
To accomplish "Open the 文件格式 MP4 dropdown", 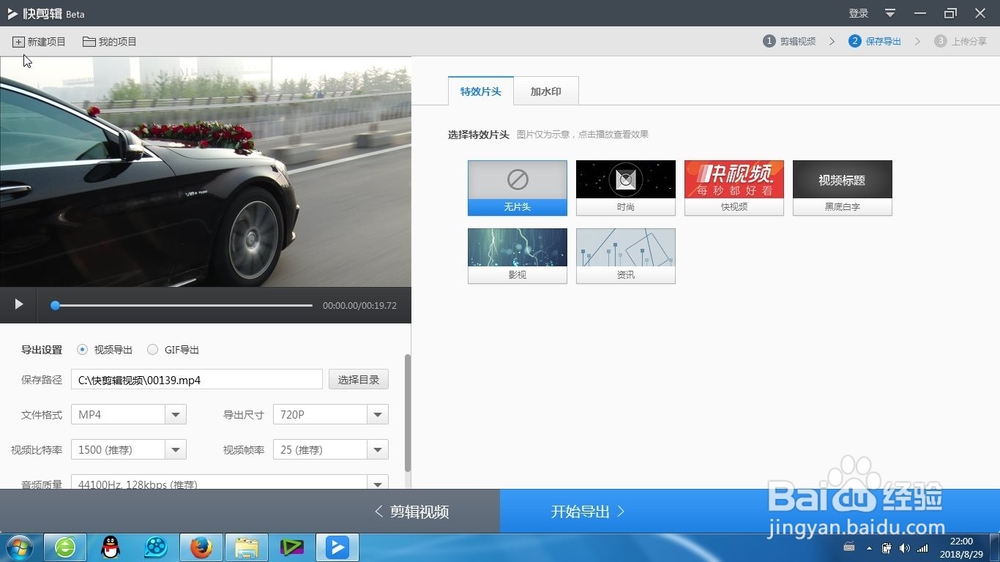I will tap(128, 415).
